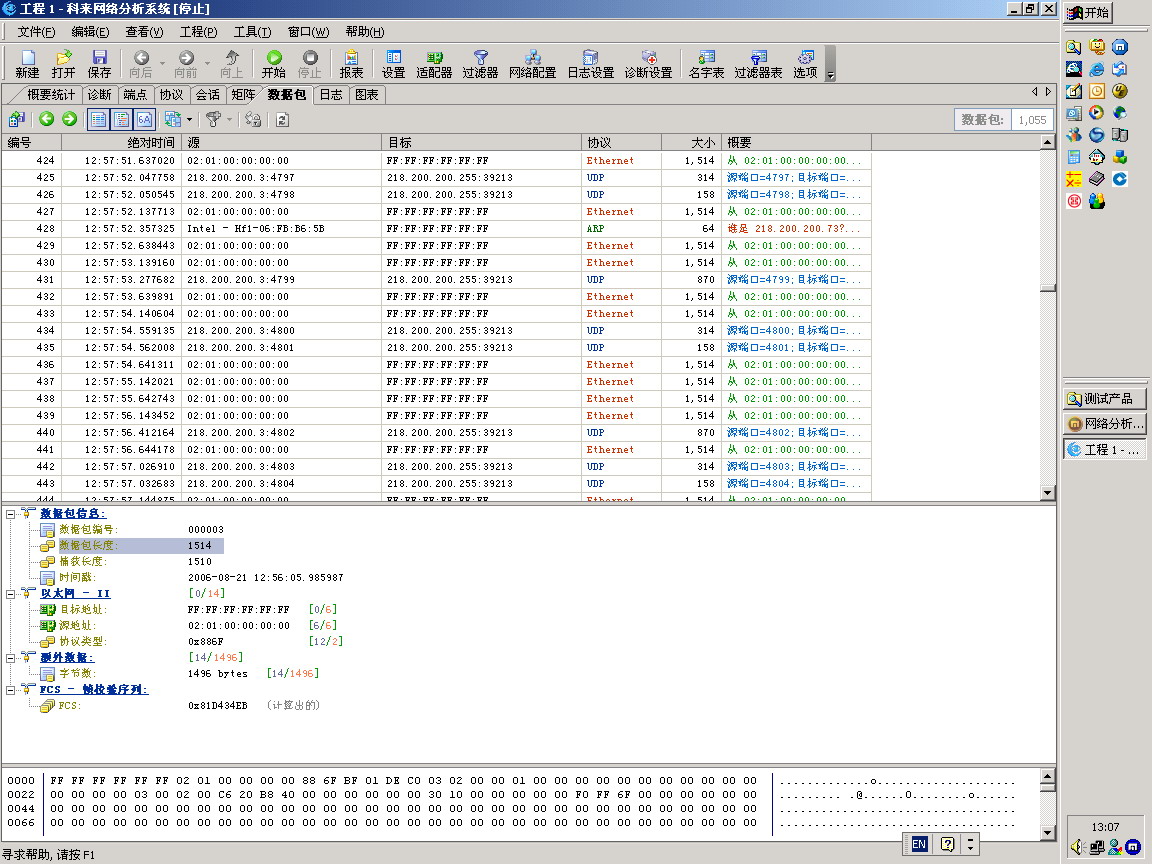Click the 诊断设置 diagnosis settings icon

click(x=648, y=64)
